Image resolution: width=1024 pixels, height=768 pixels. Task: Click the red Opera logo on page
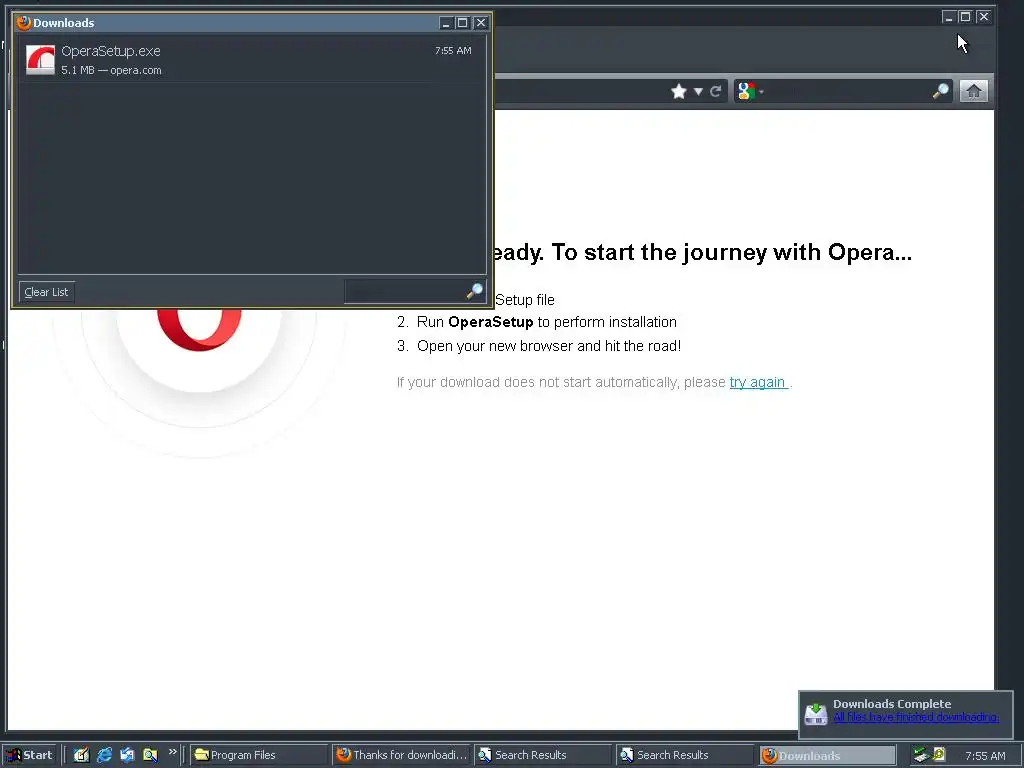199,328
